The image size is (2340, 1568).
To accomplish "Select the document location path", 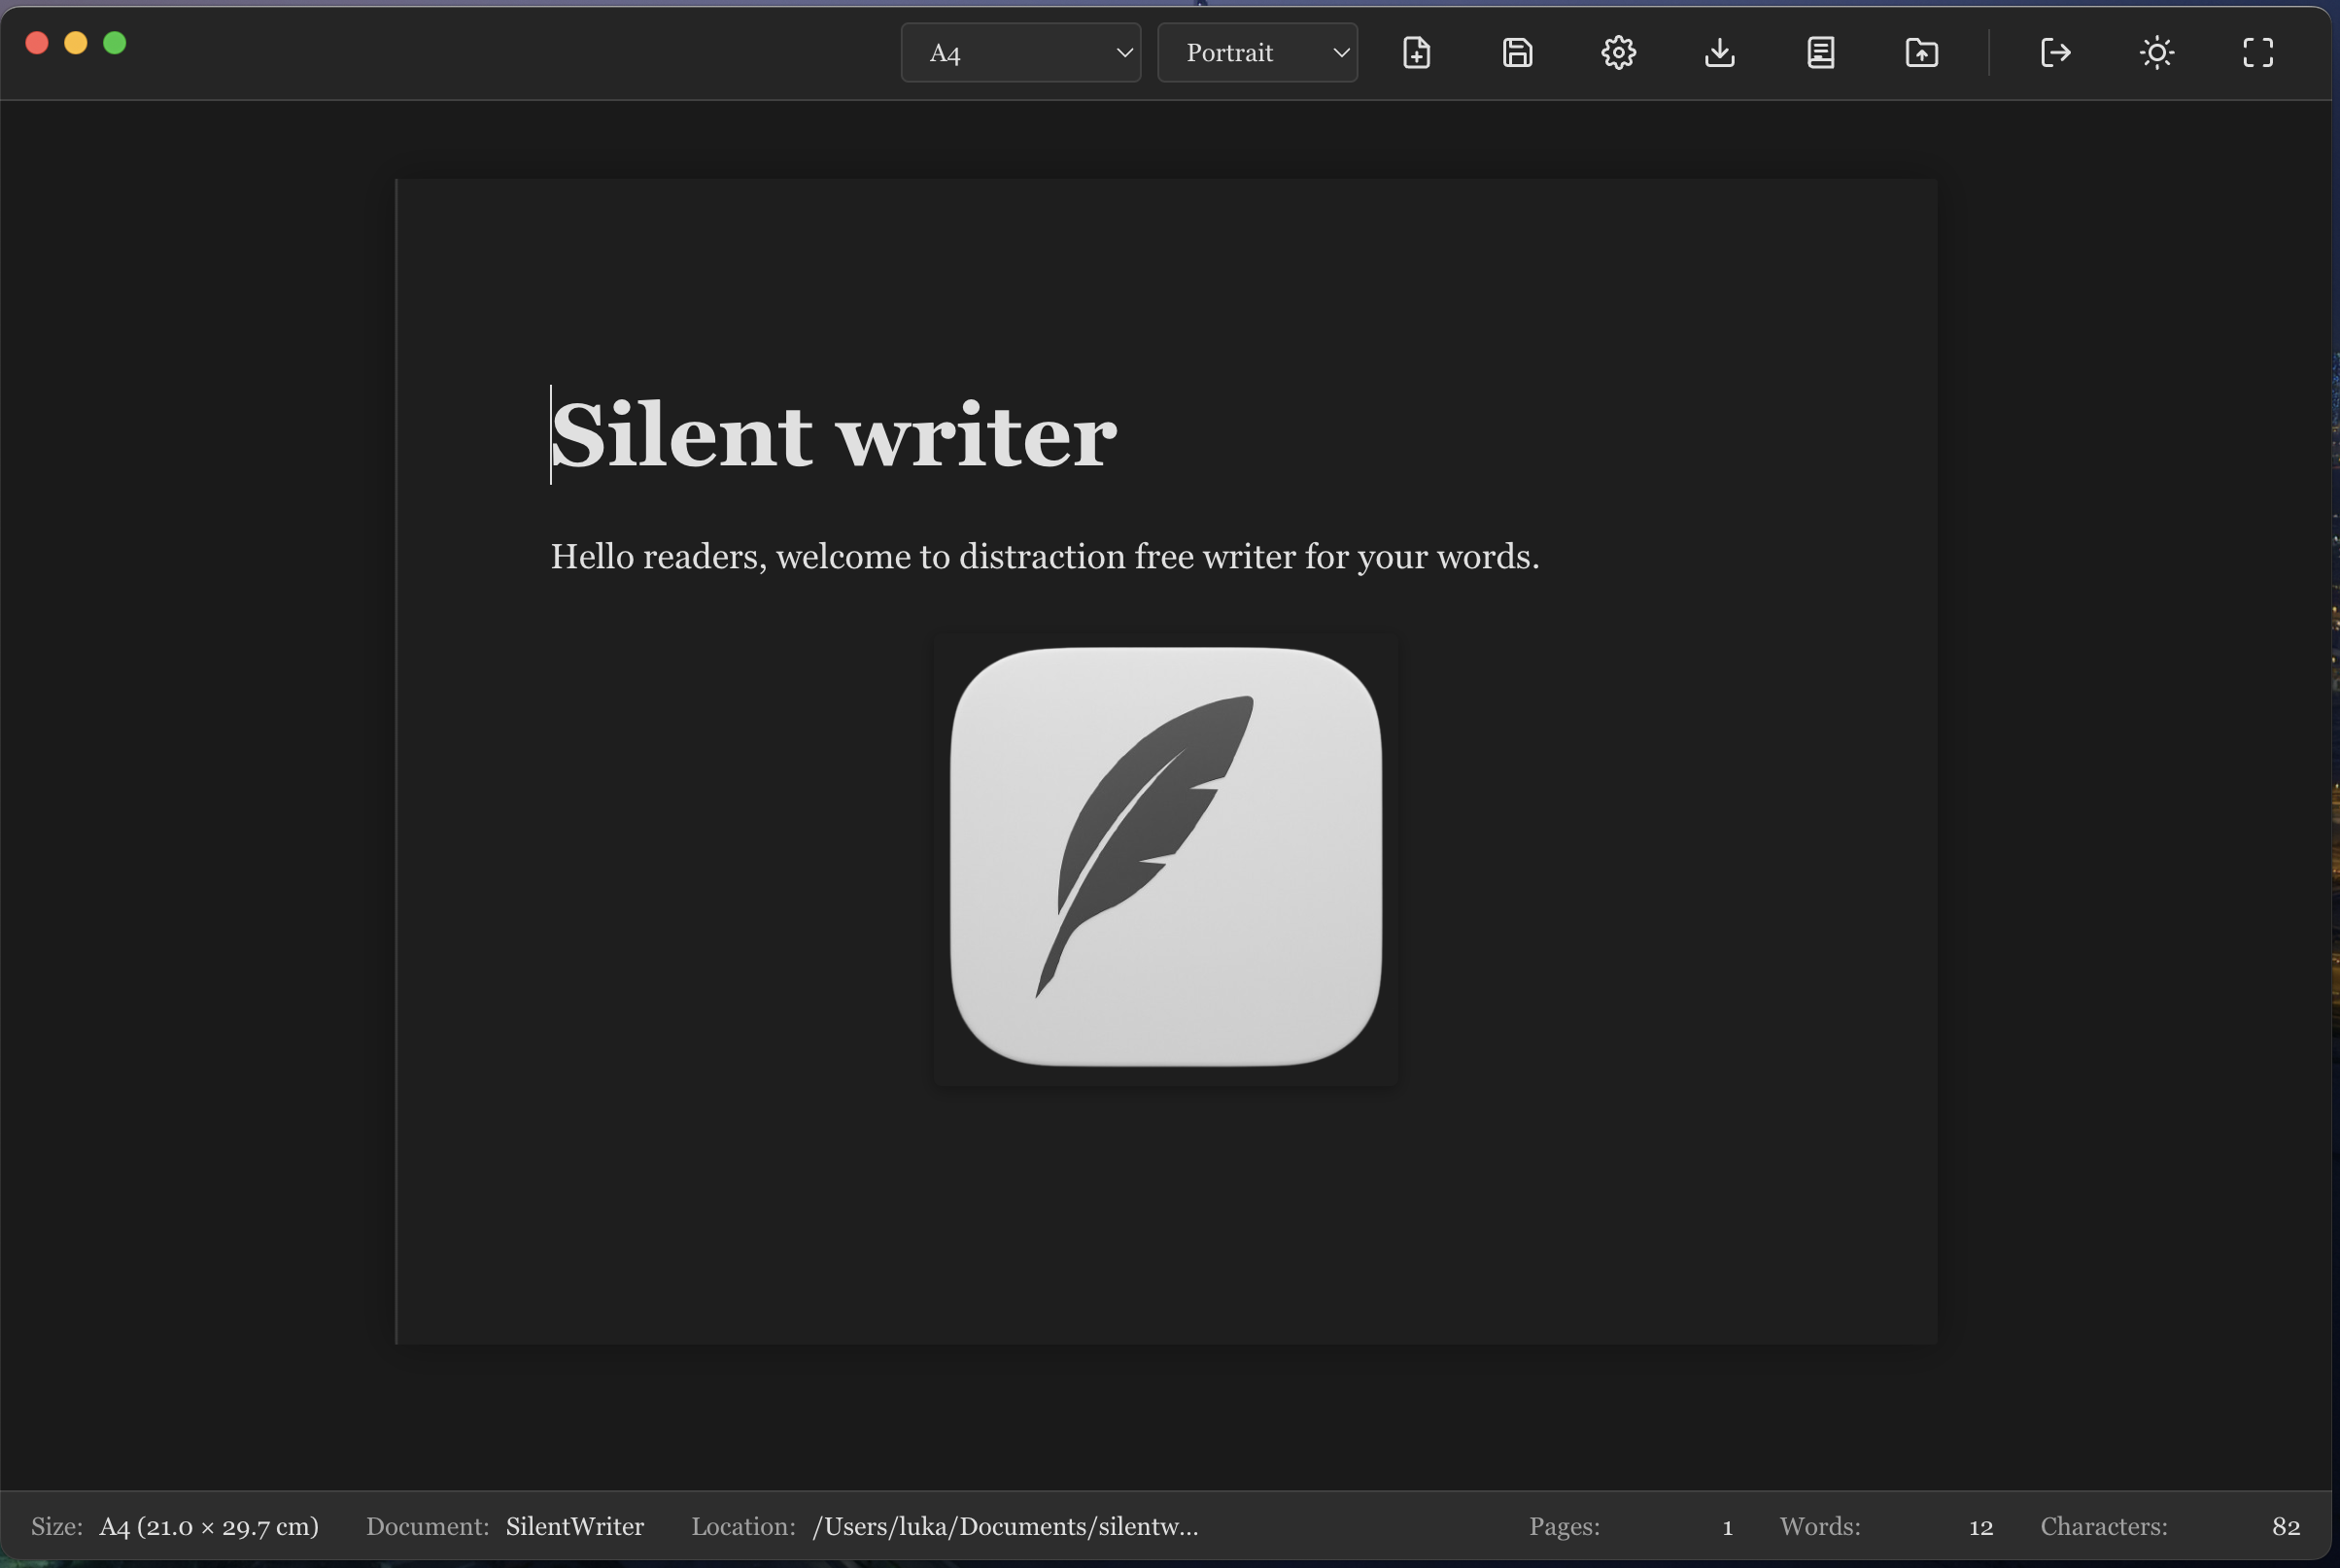I will (x=1006, y=1526).
